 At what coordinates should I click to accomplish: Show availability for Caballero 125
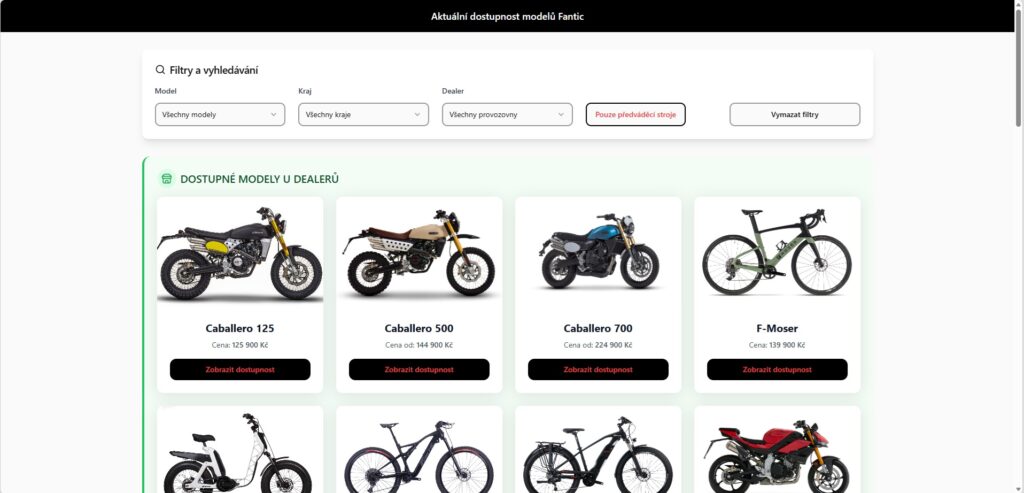[x=240, y=370]
